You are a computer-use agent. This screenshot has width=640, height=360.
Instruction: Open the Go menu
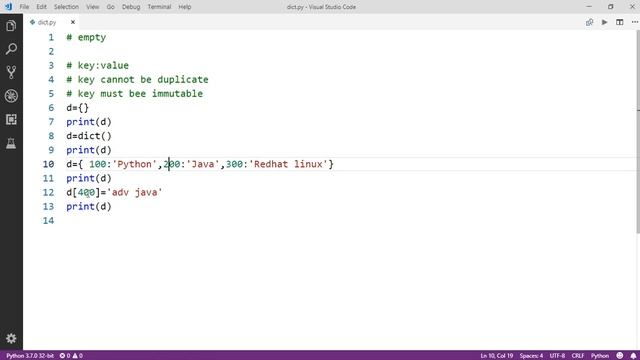pos(111,7)
